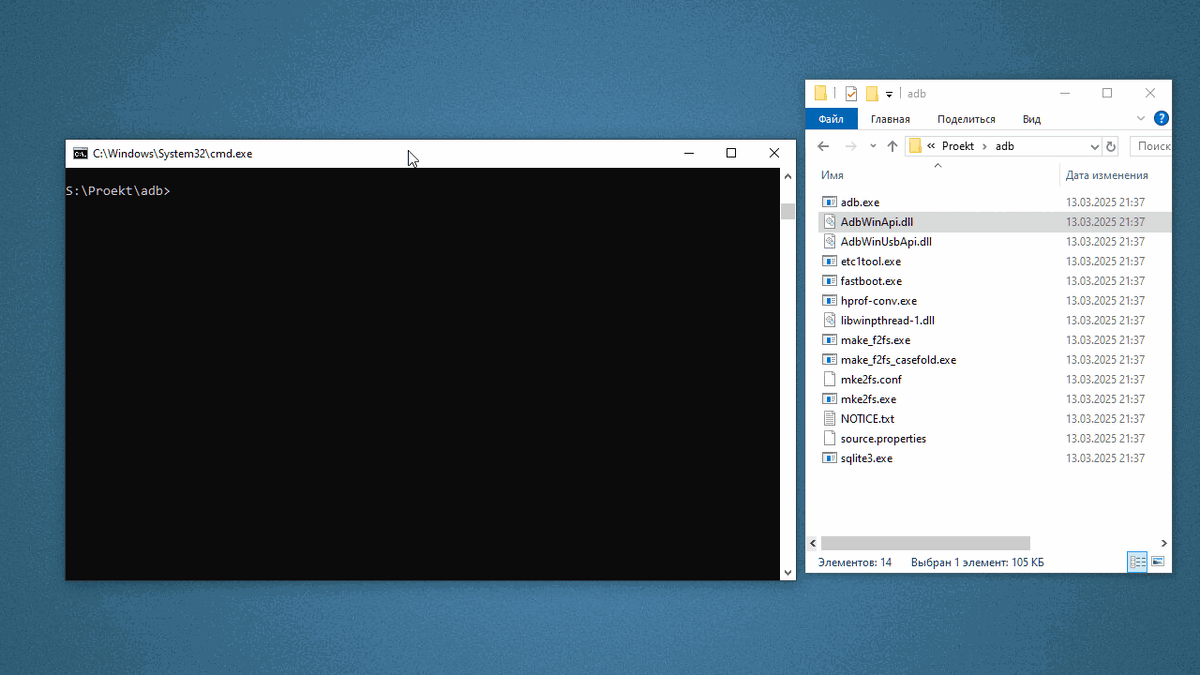Click the Explorer horizontal scrollbar thumb
Screen dimensions: 1200x675
925,543
